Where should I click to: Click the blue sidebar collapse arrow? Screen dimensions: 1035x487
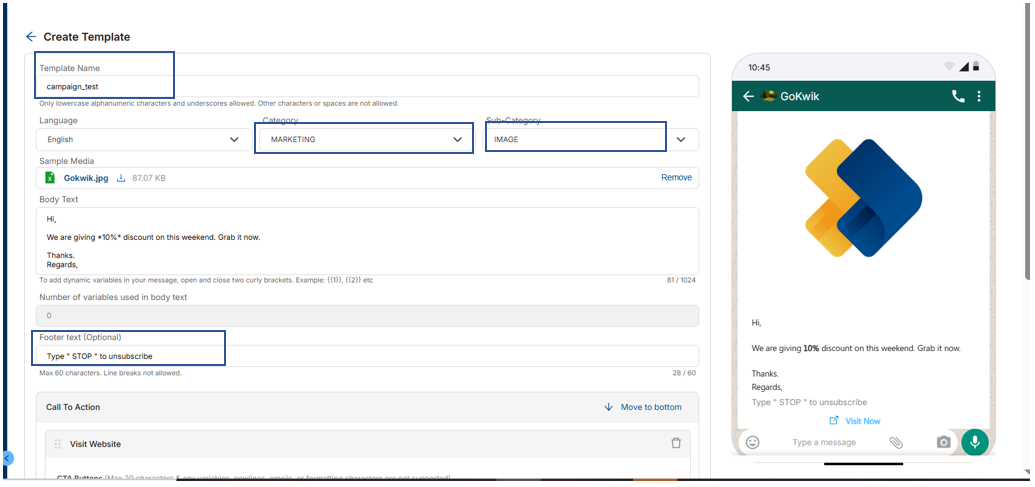tap(7, 457)
